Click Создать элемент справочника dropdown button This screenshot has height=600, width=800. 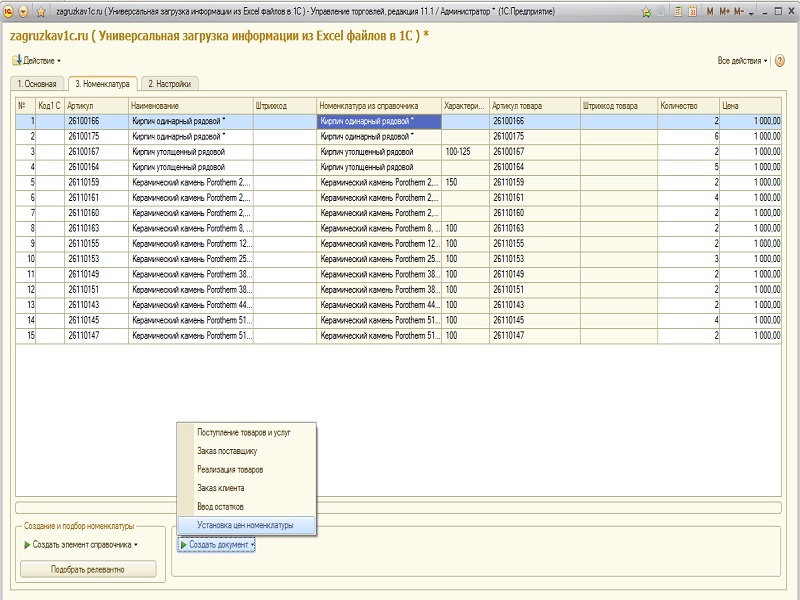pyautogui.click(x=81, y=545)
